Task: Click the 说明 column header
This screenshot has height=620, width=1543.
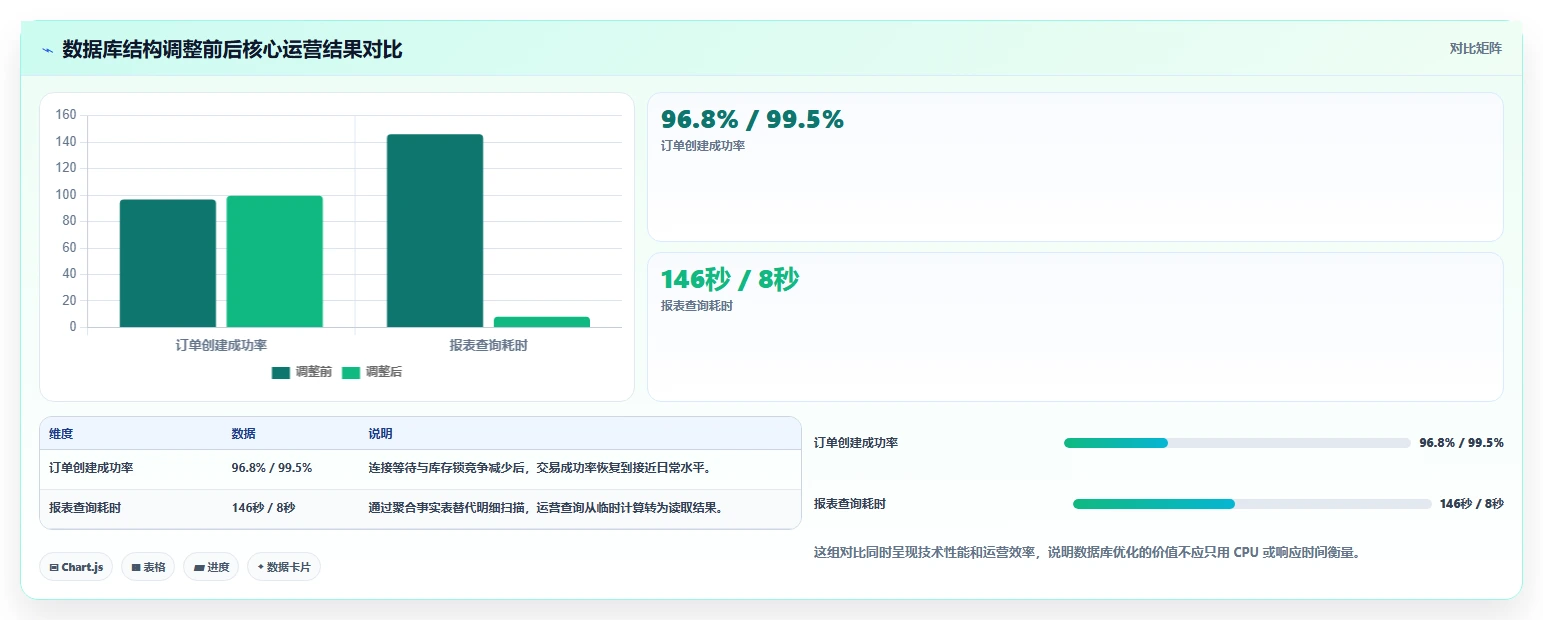Action: point(381,434)
